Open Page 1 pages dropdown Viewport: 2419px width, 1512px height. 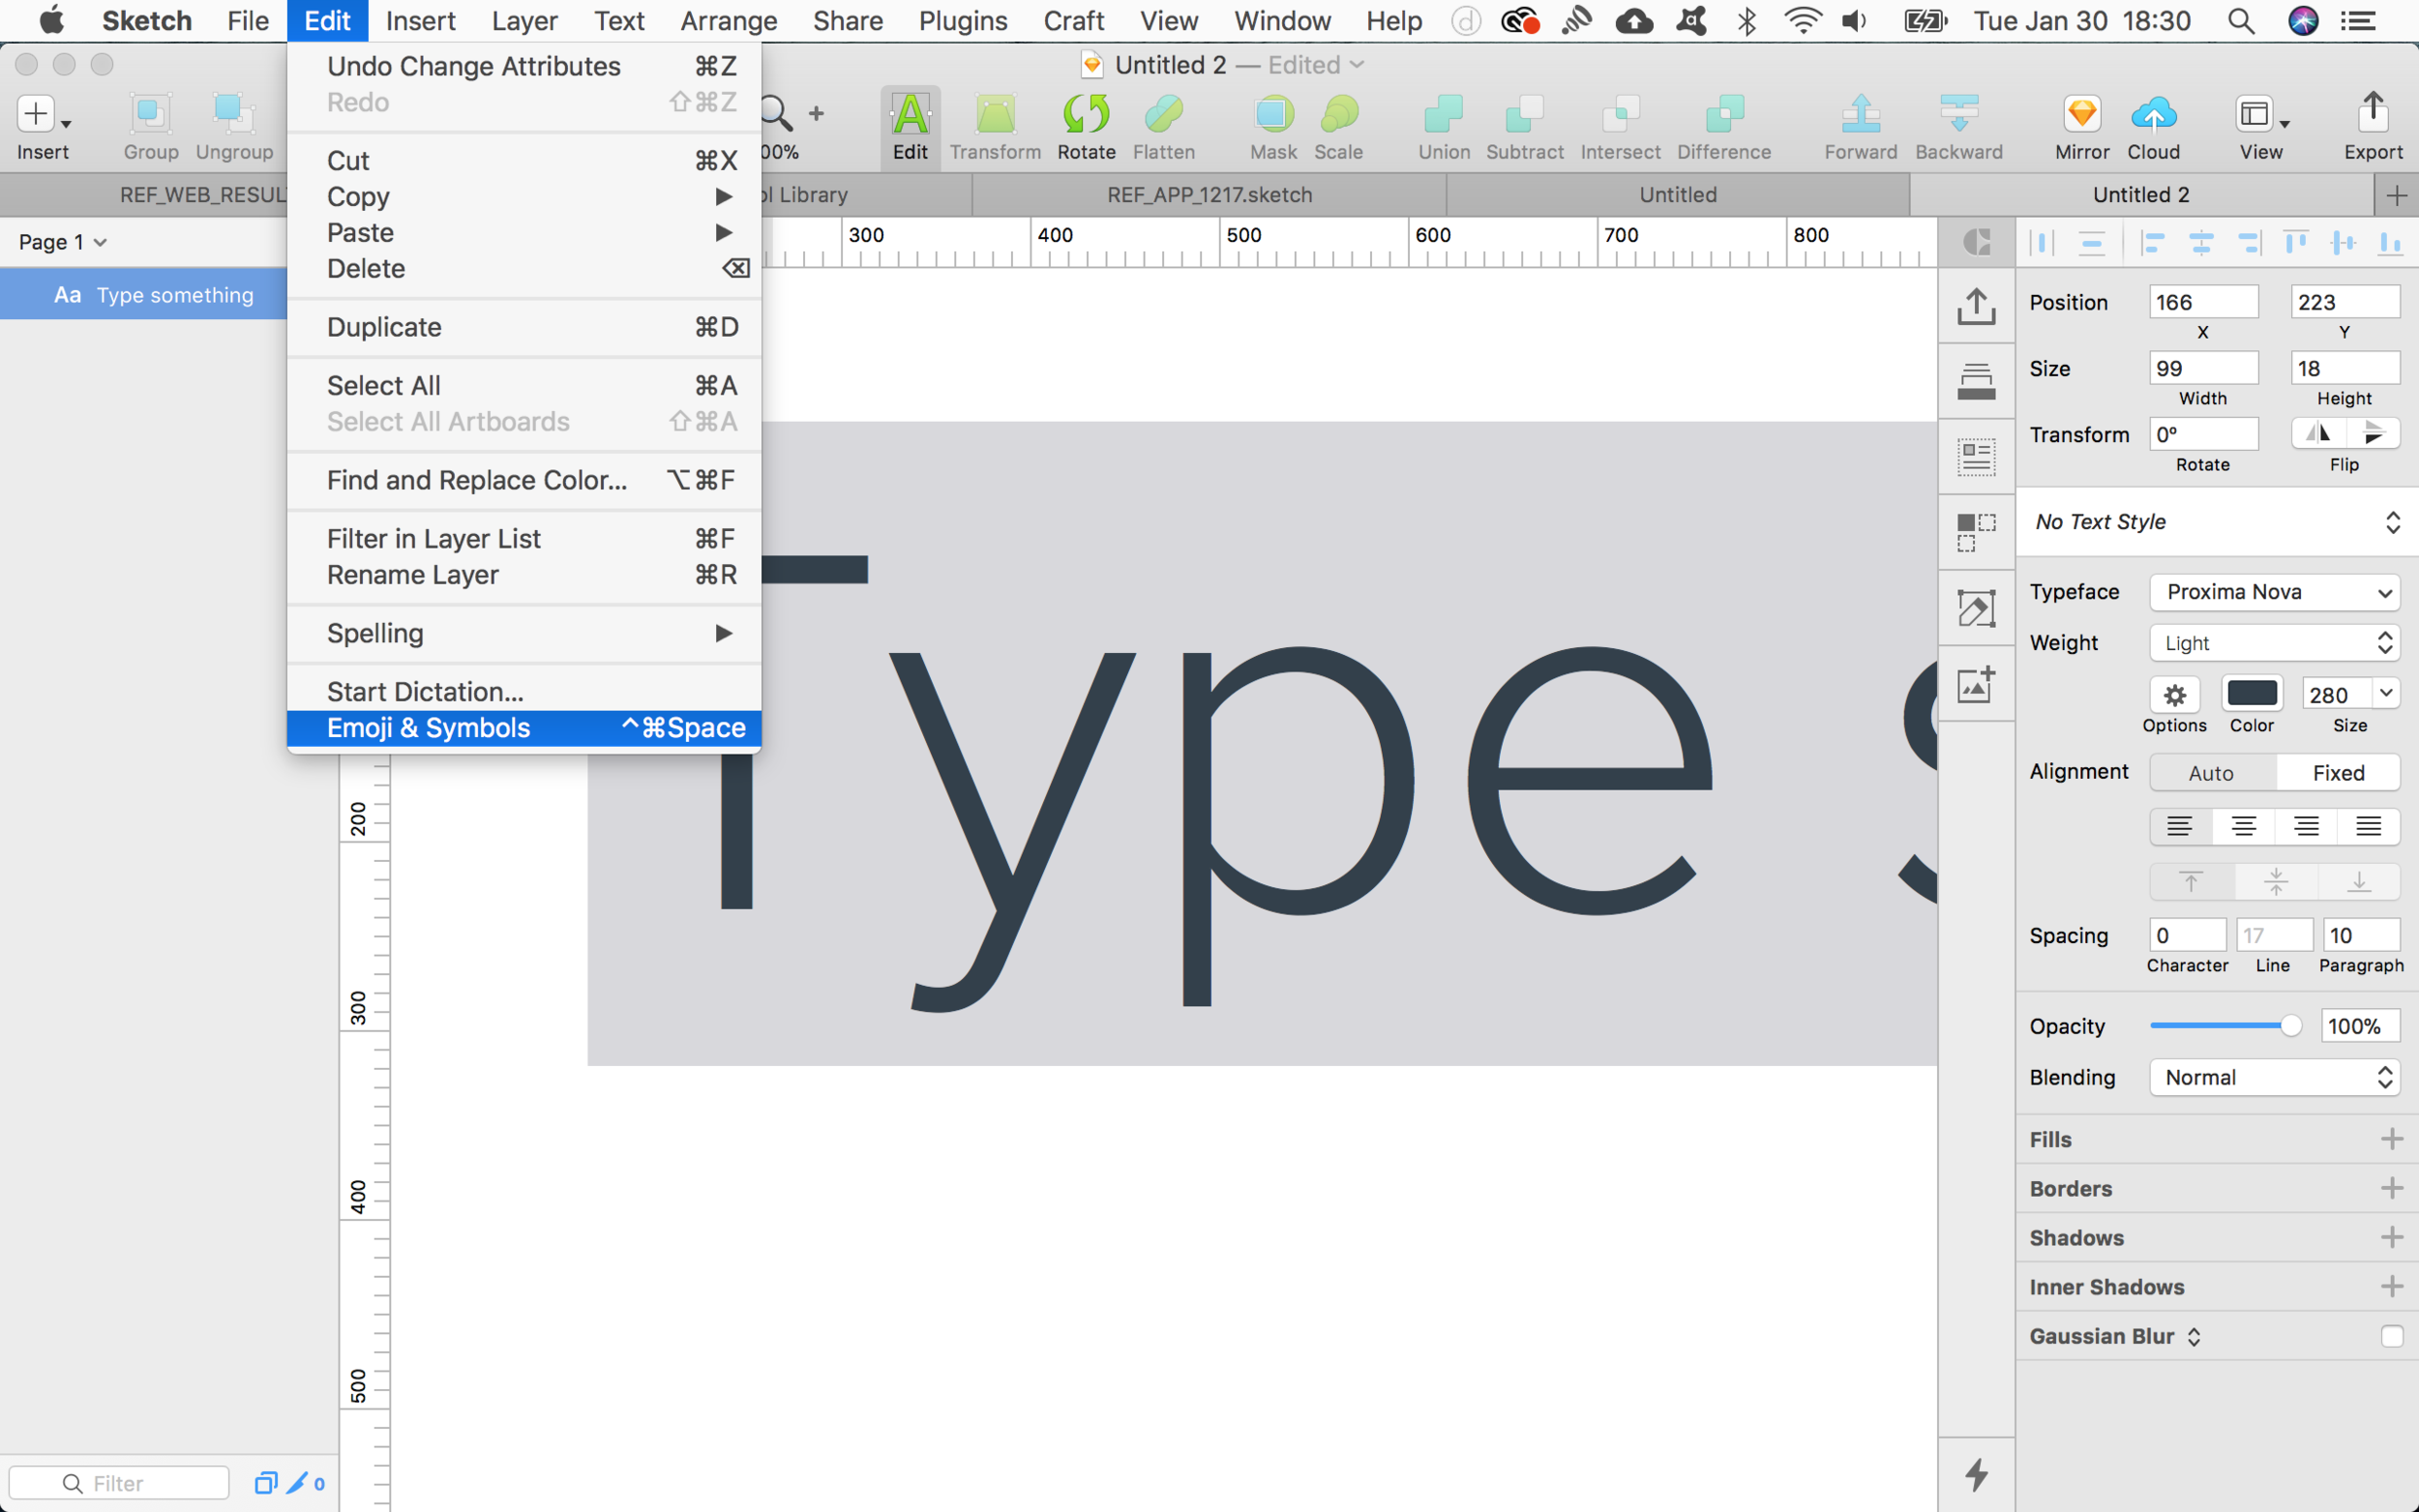[x=63, y=242]
